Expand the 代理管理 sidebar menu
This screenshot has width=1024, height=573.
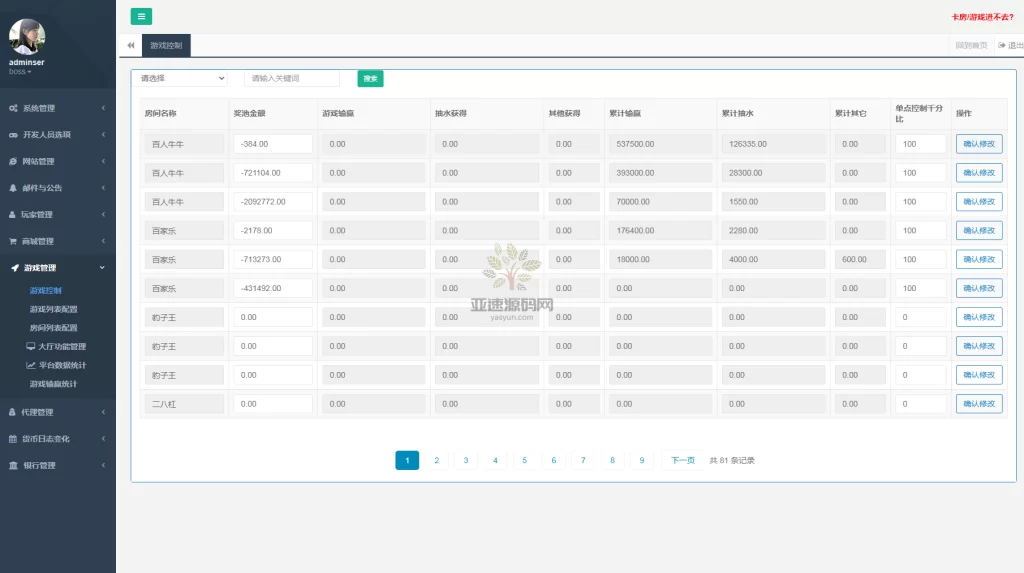pyautogui.click(x=57, y=412)
